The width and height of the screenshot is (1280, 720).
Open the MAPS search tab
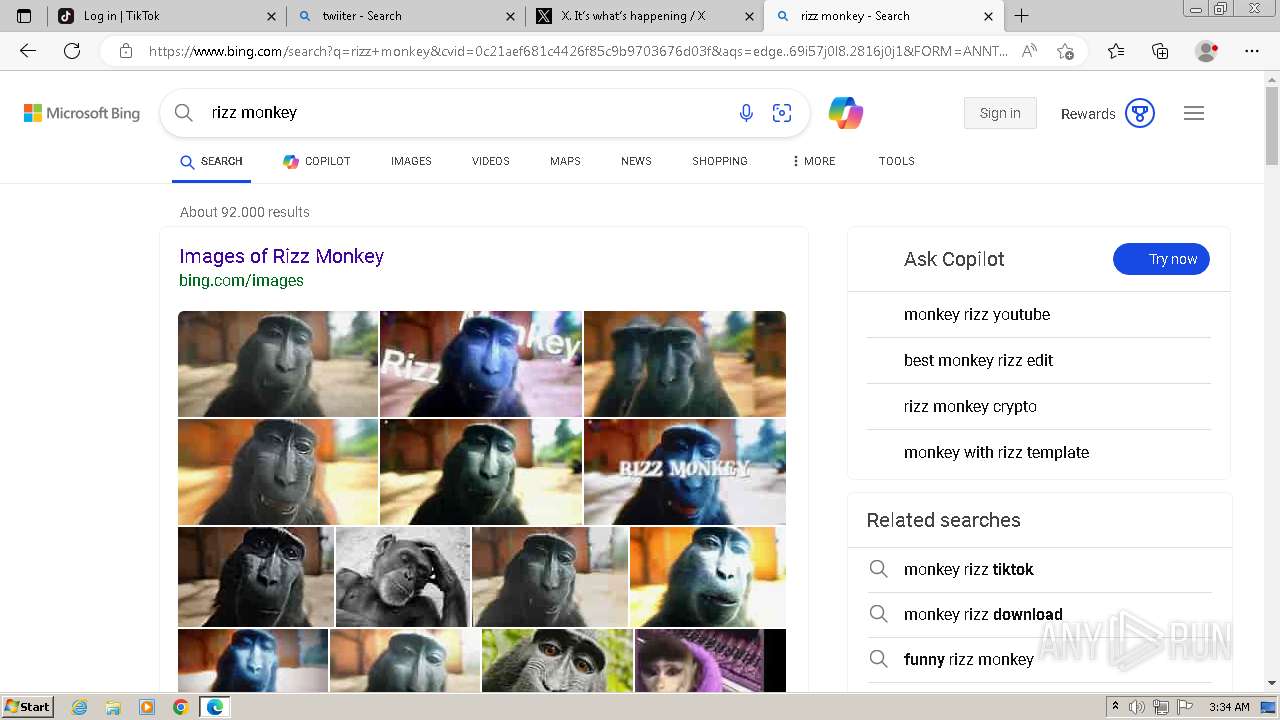click(x=565, y=161)
